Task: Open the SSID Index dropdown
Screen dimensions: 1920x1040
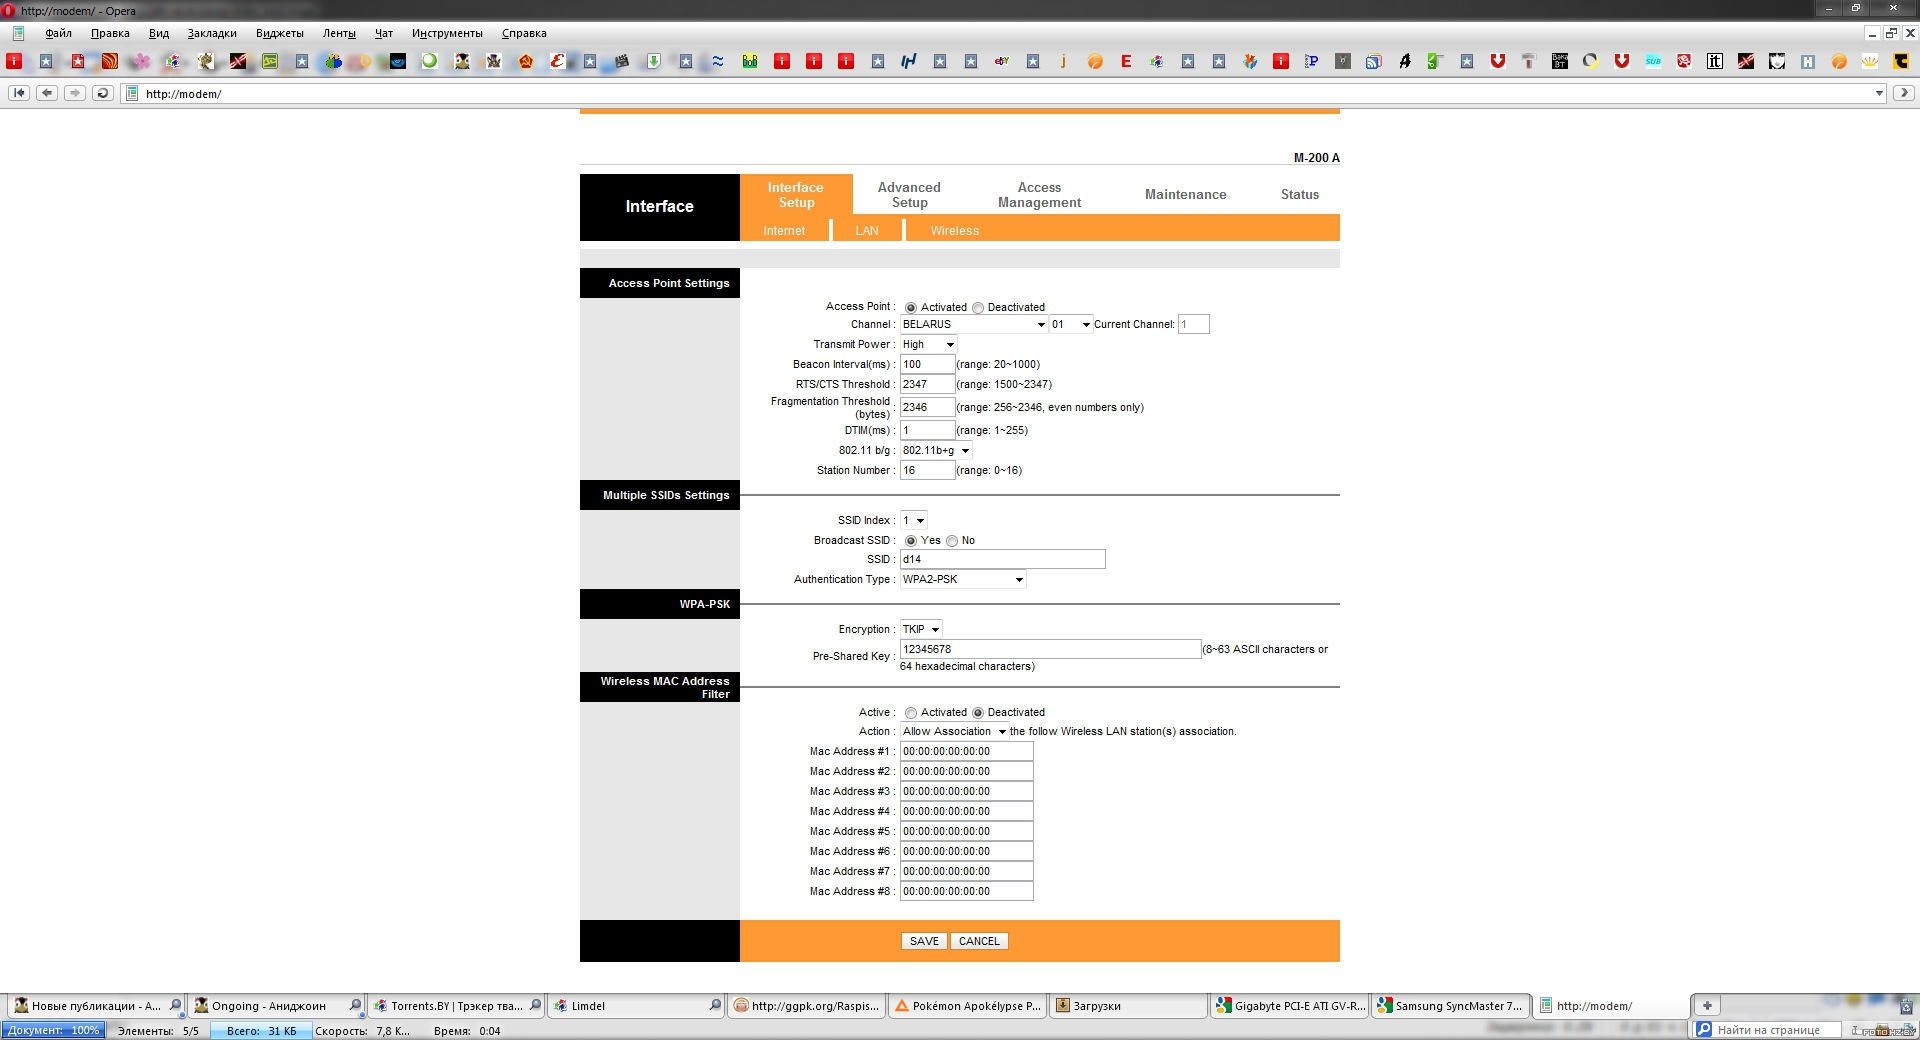Action: pyautogui.click(x=914, y=520)
